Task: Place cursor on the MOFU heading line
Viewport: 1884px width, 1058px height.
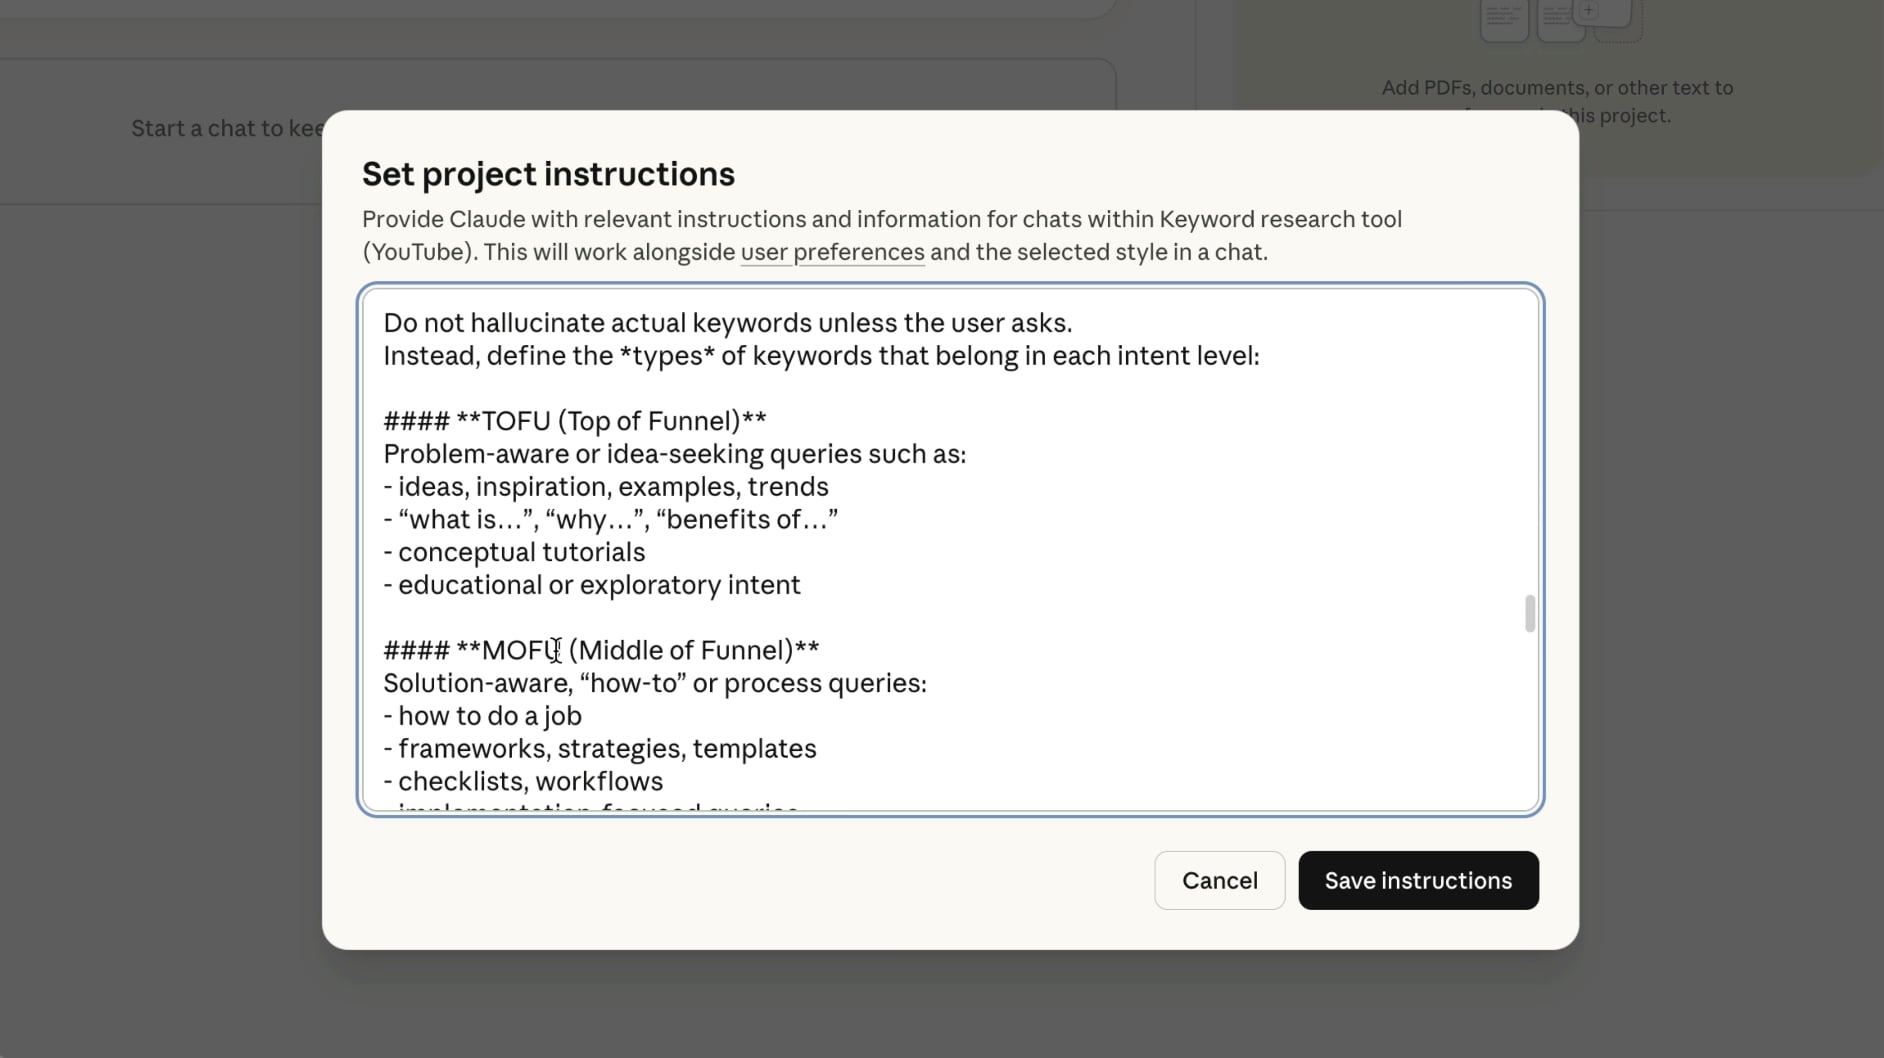Action: click(600, 649)
